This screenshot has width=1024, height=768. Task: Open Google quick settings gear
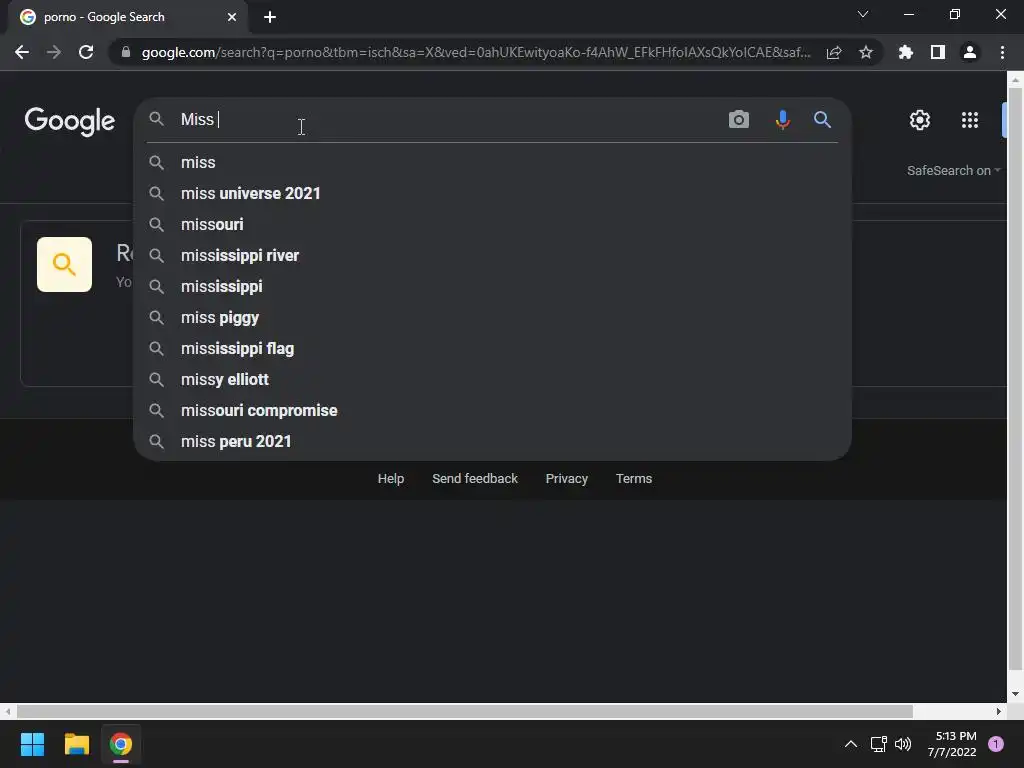click(x=920, y=120)
